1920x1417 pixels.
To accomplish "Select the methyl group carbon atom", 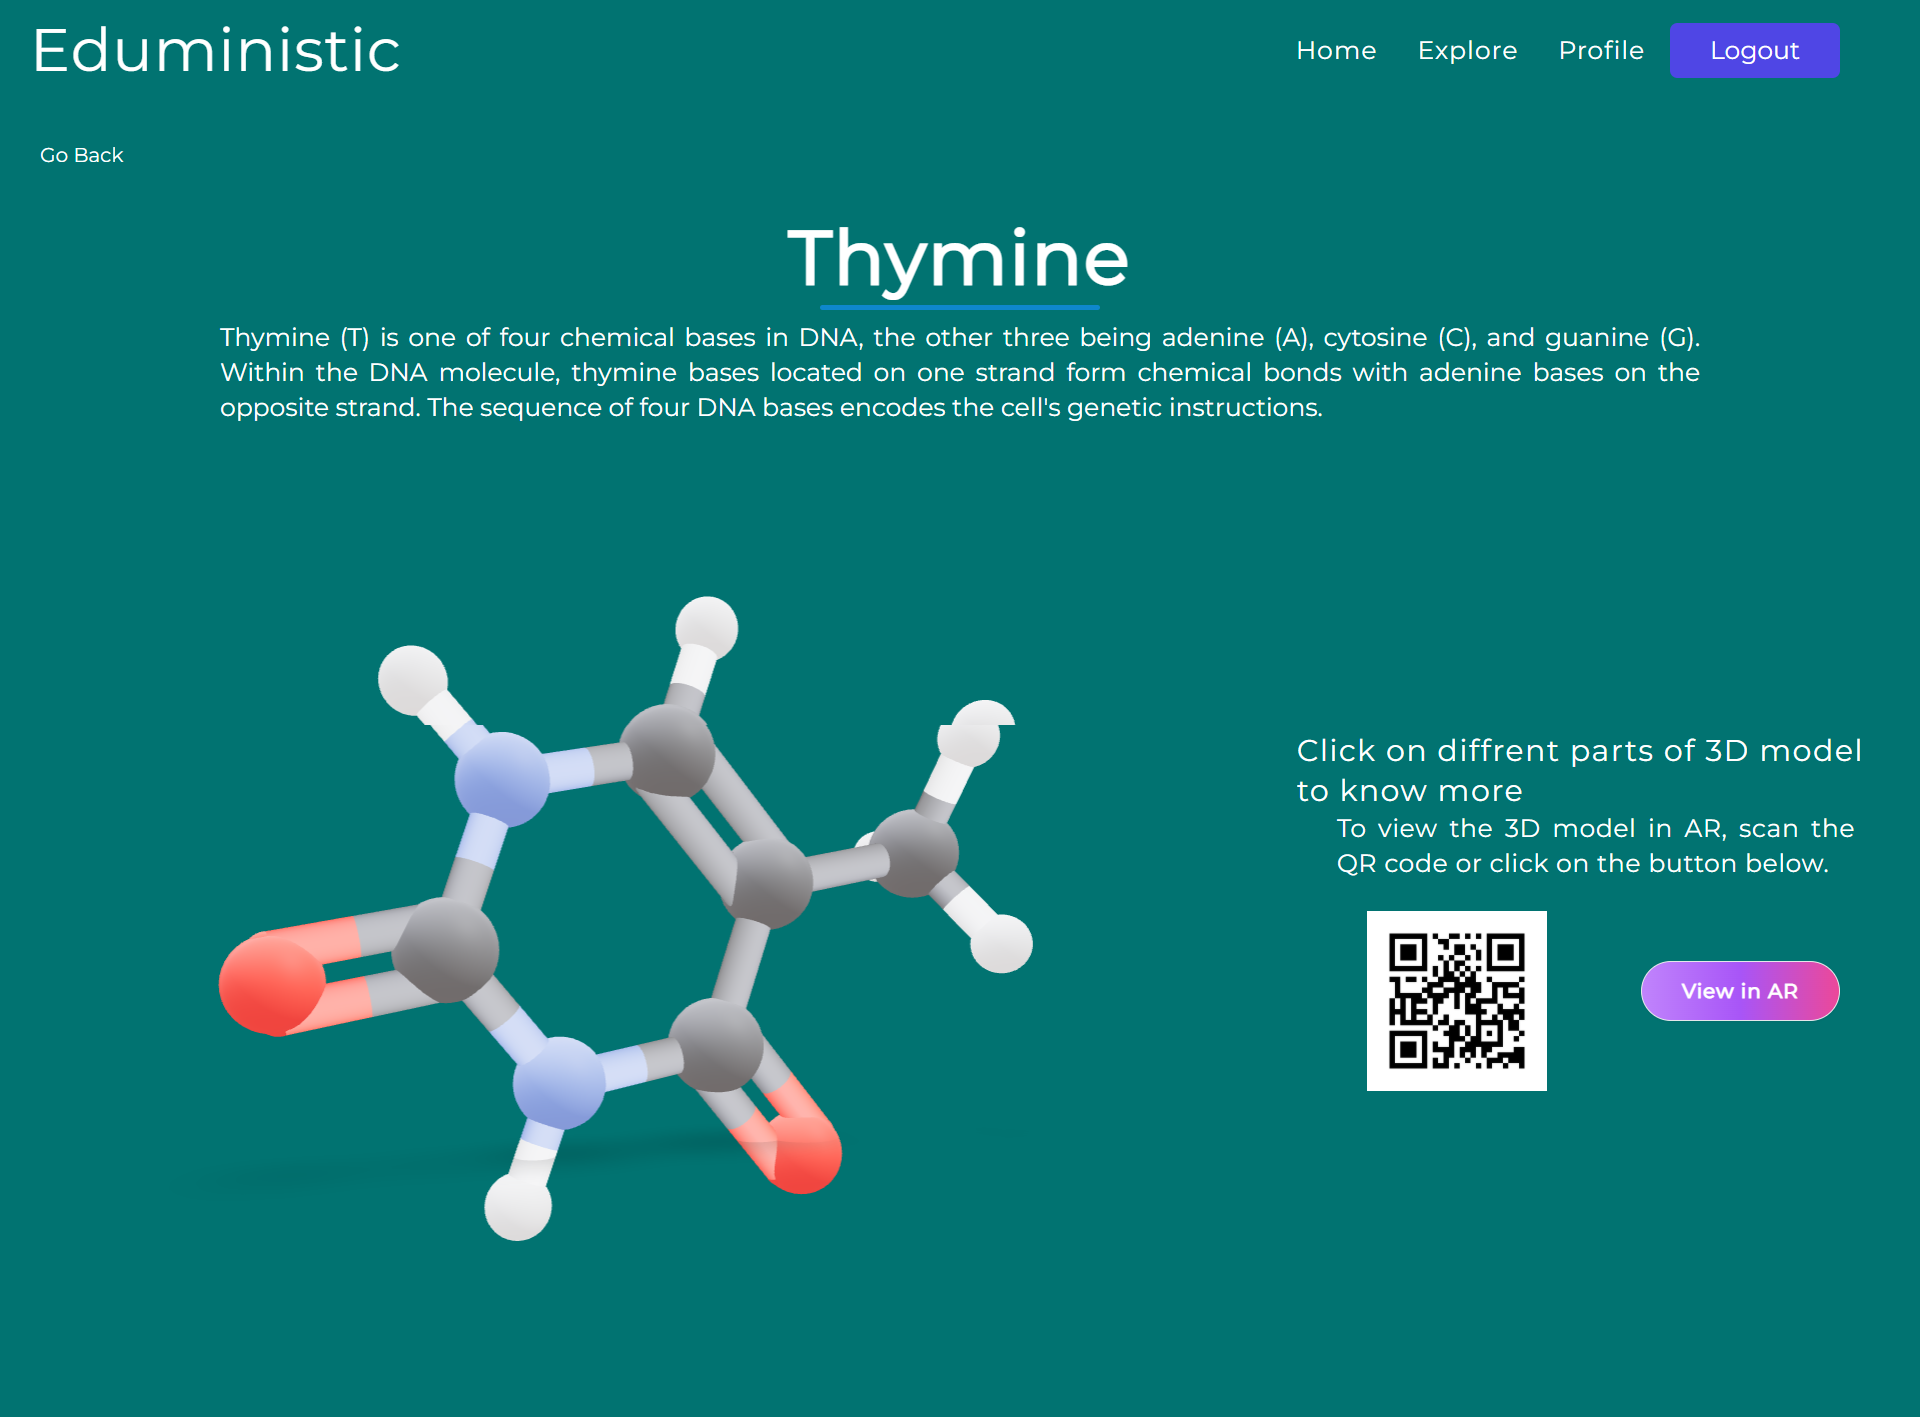I will [x=913, y=852].
